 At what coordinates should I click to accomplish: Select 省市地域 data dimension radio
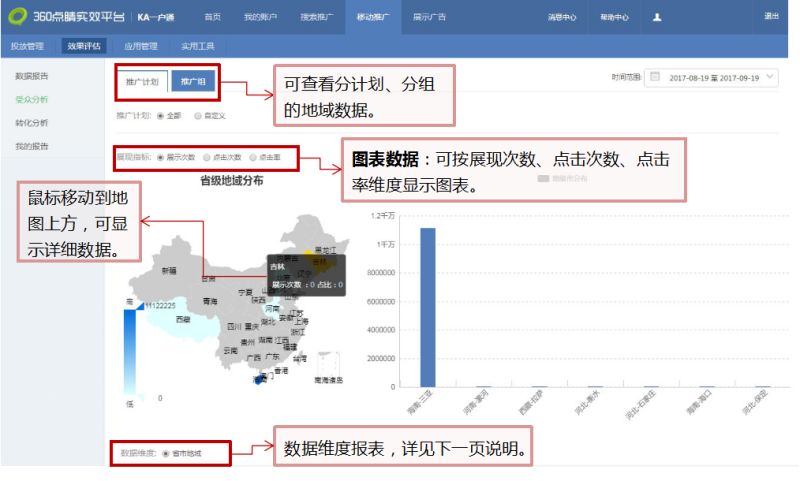(165, 453)
